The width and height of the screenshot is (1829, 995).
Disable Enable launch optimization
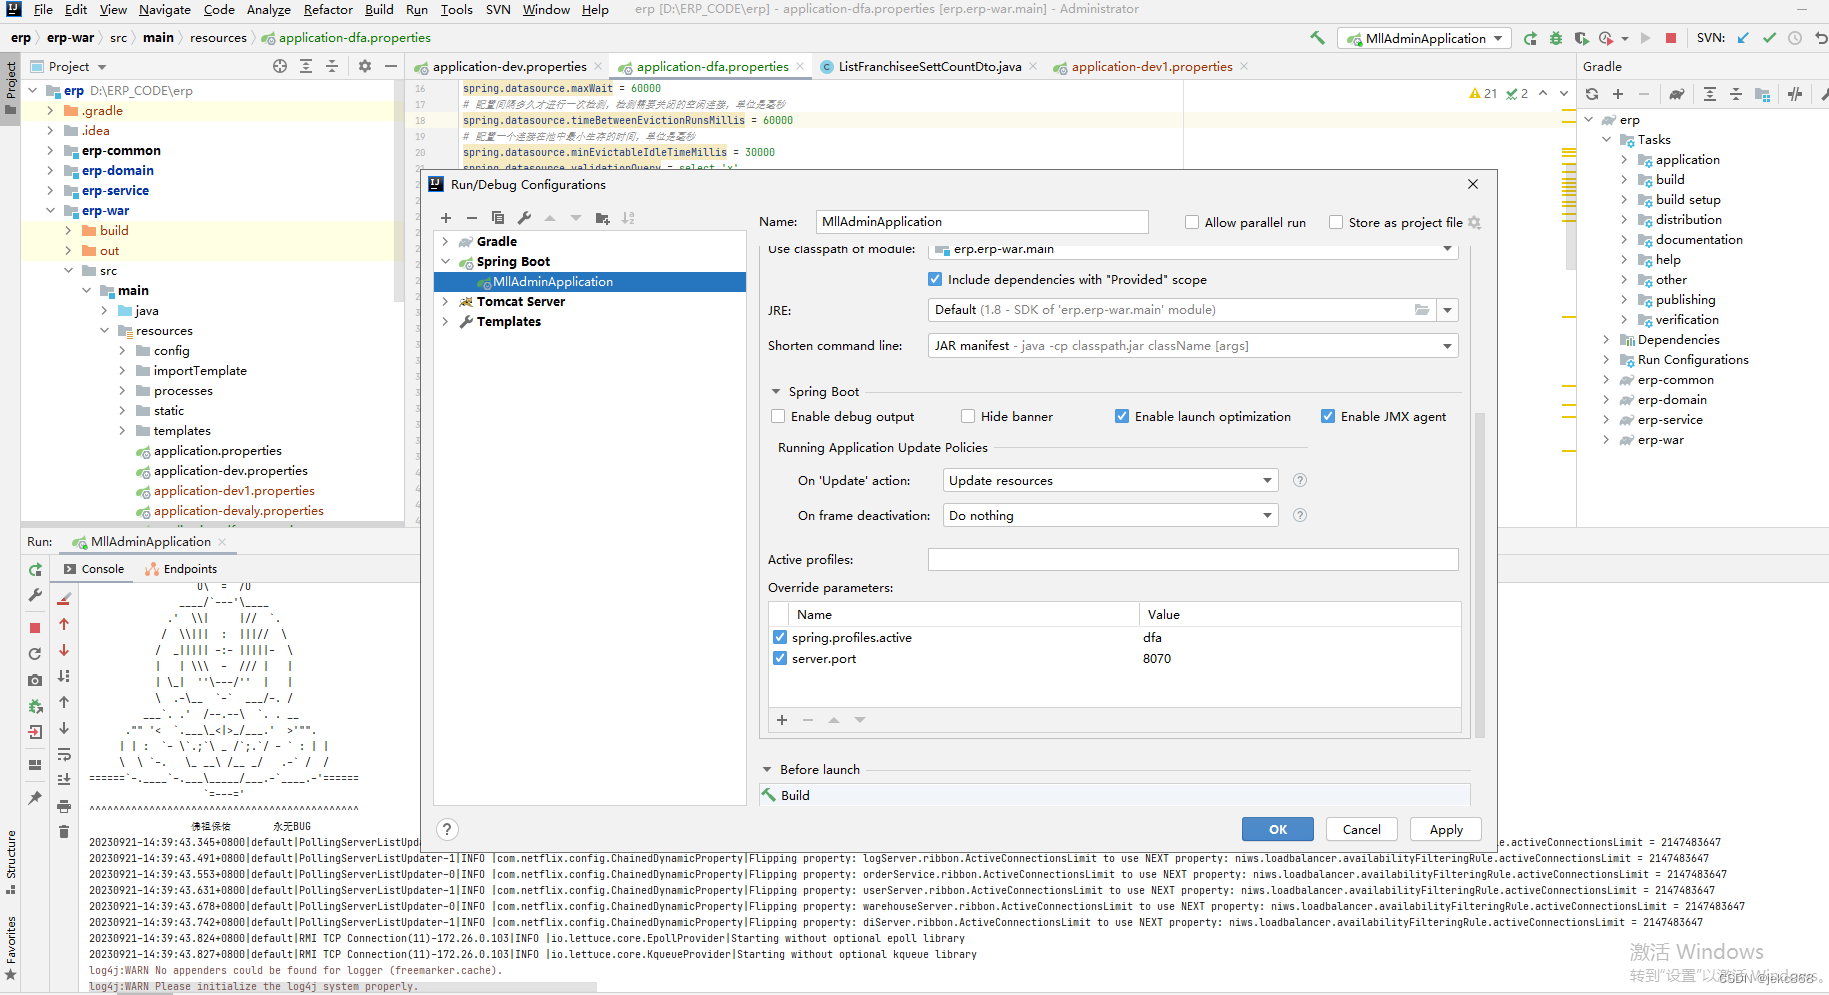tap(1122, 416)
